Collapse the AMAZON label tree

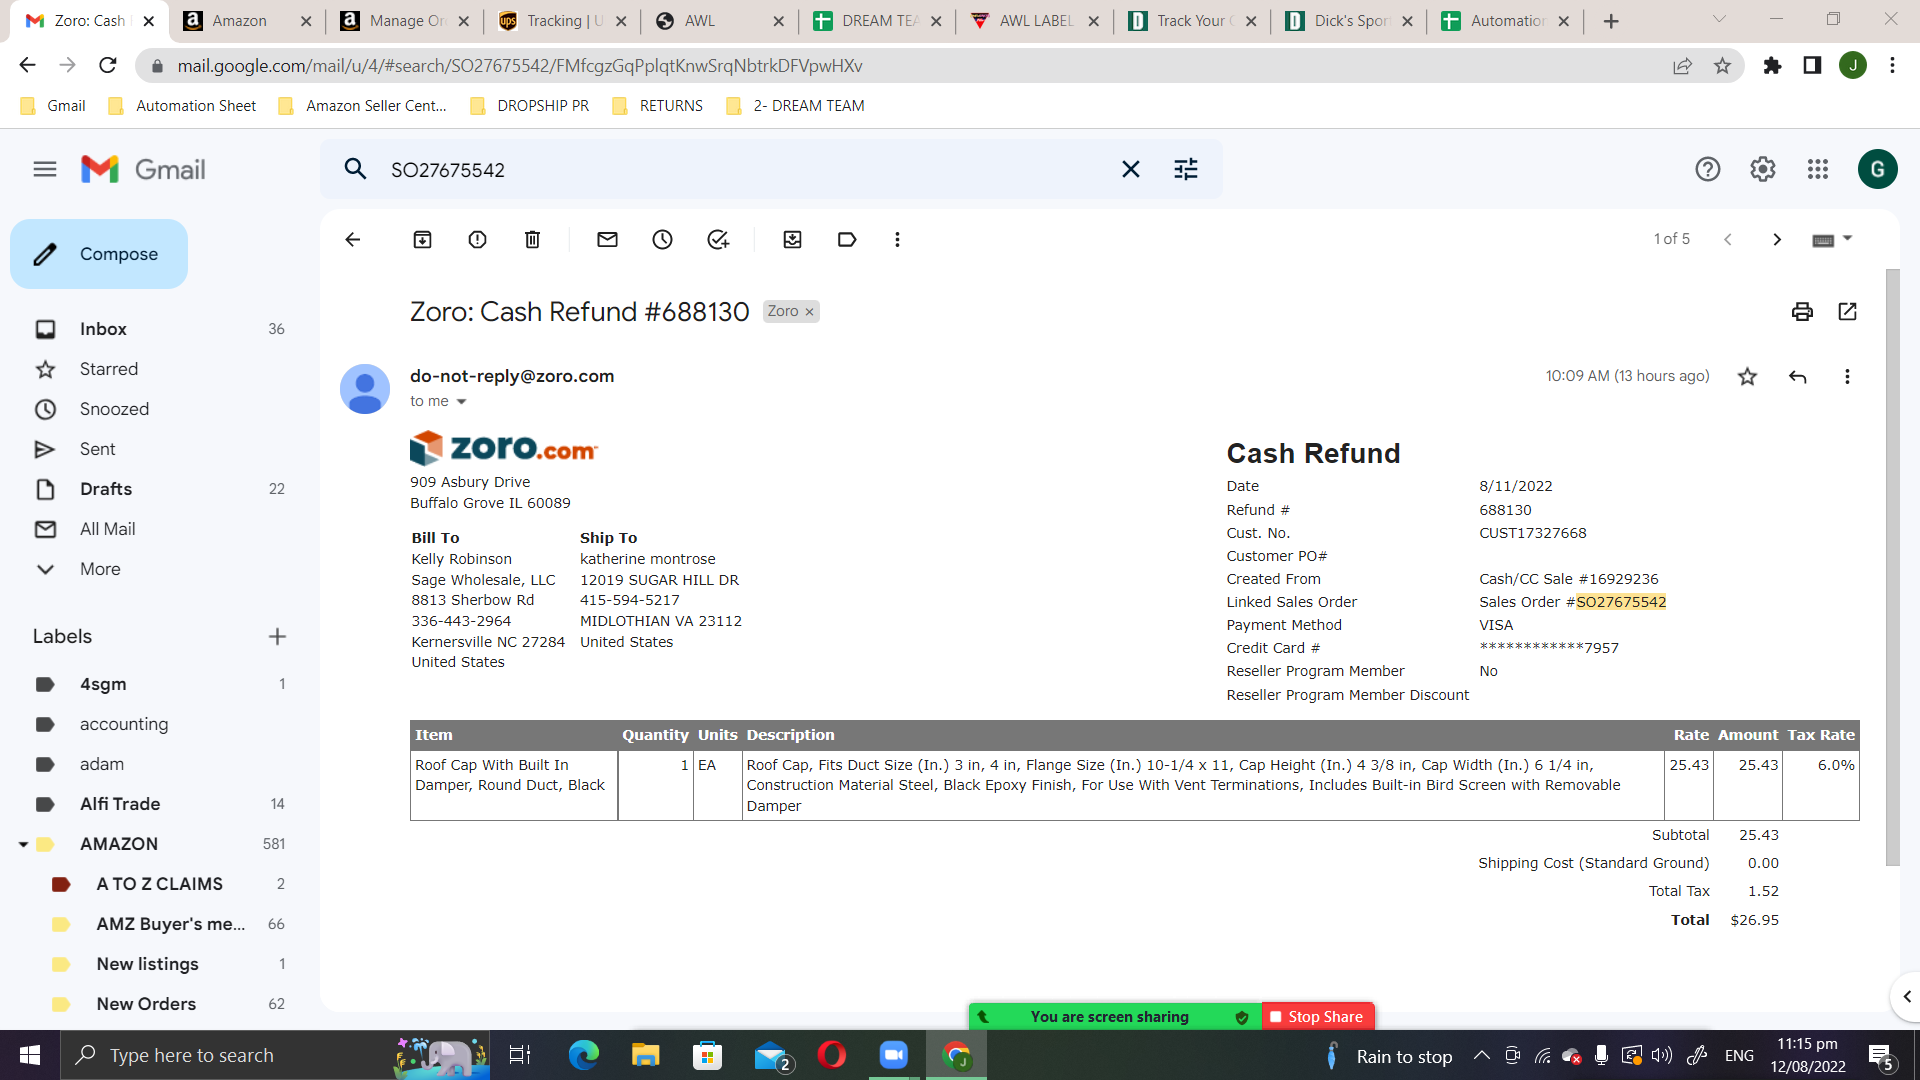(23, 845)
